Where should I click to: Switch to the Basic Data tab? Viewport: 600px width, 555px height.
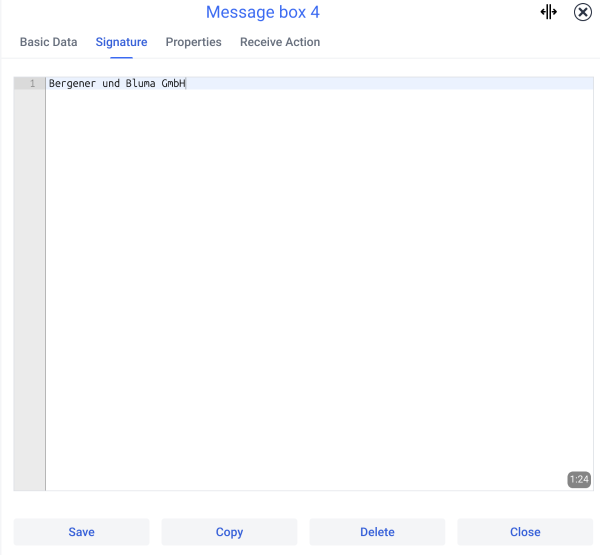pyautogui.click(x=49, y=42)
